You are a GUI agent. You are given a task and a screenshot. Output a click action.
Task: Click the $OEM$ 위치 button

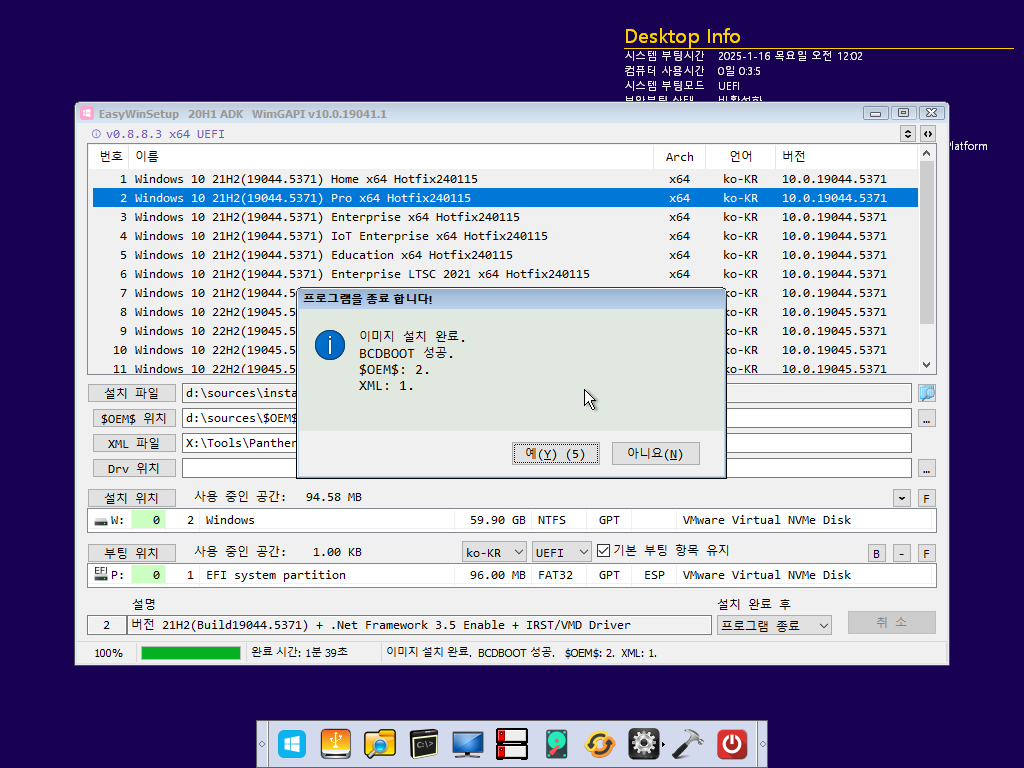pos(134,418)
